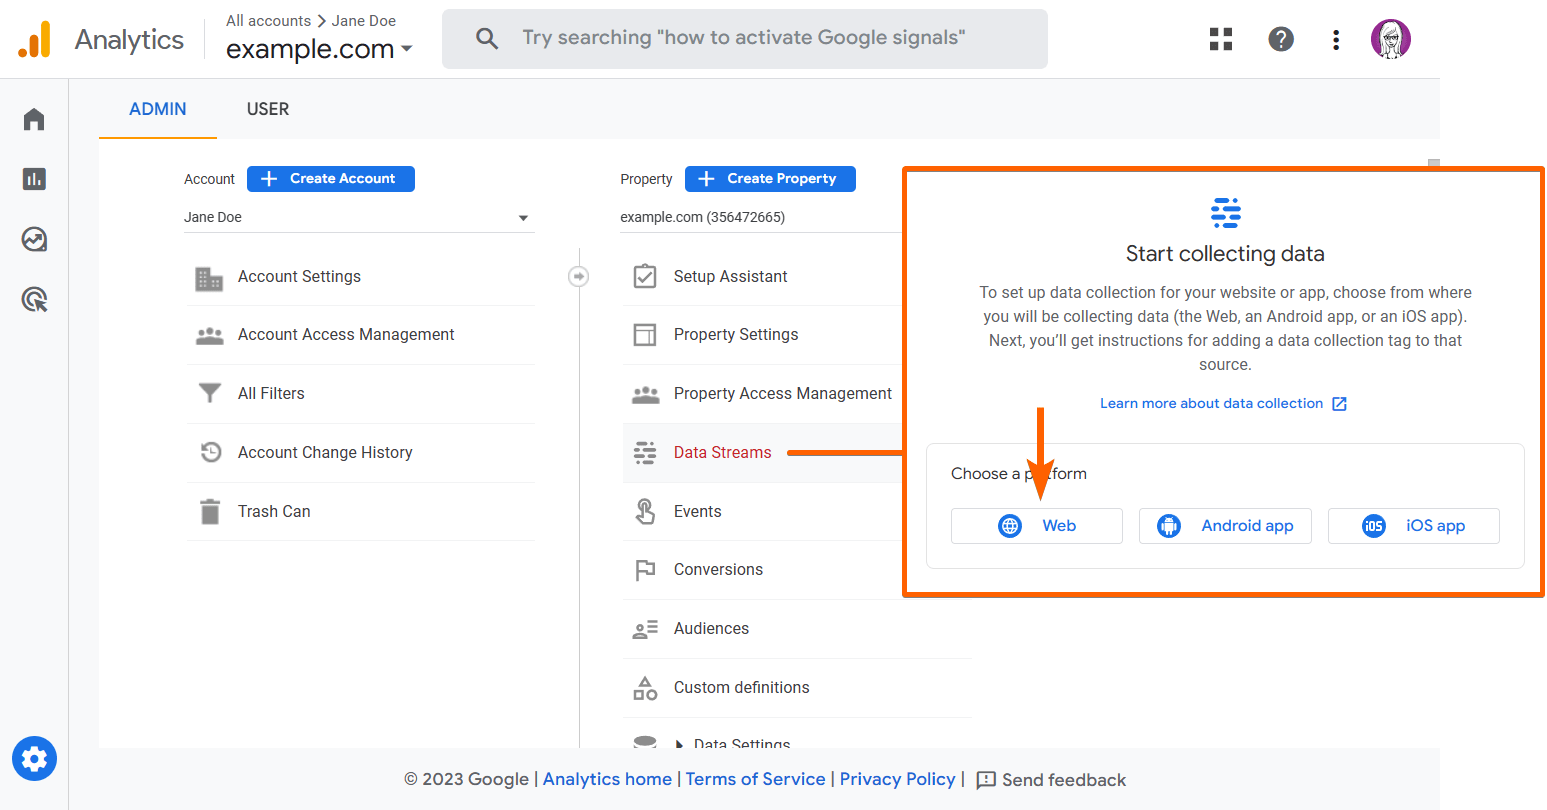Open the Google apps grid icon
1547x810 pixels.
pyautogui.click(x=1221, y=39)
